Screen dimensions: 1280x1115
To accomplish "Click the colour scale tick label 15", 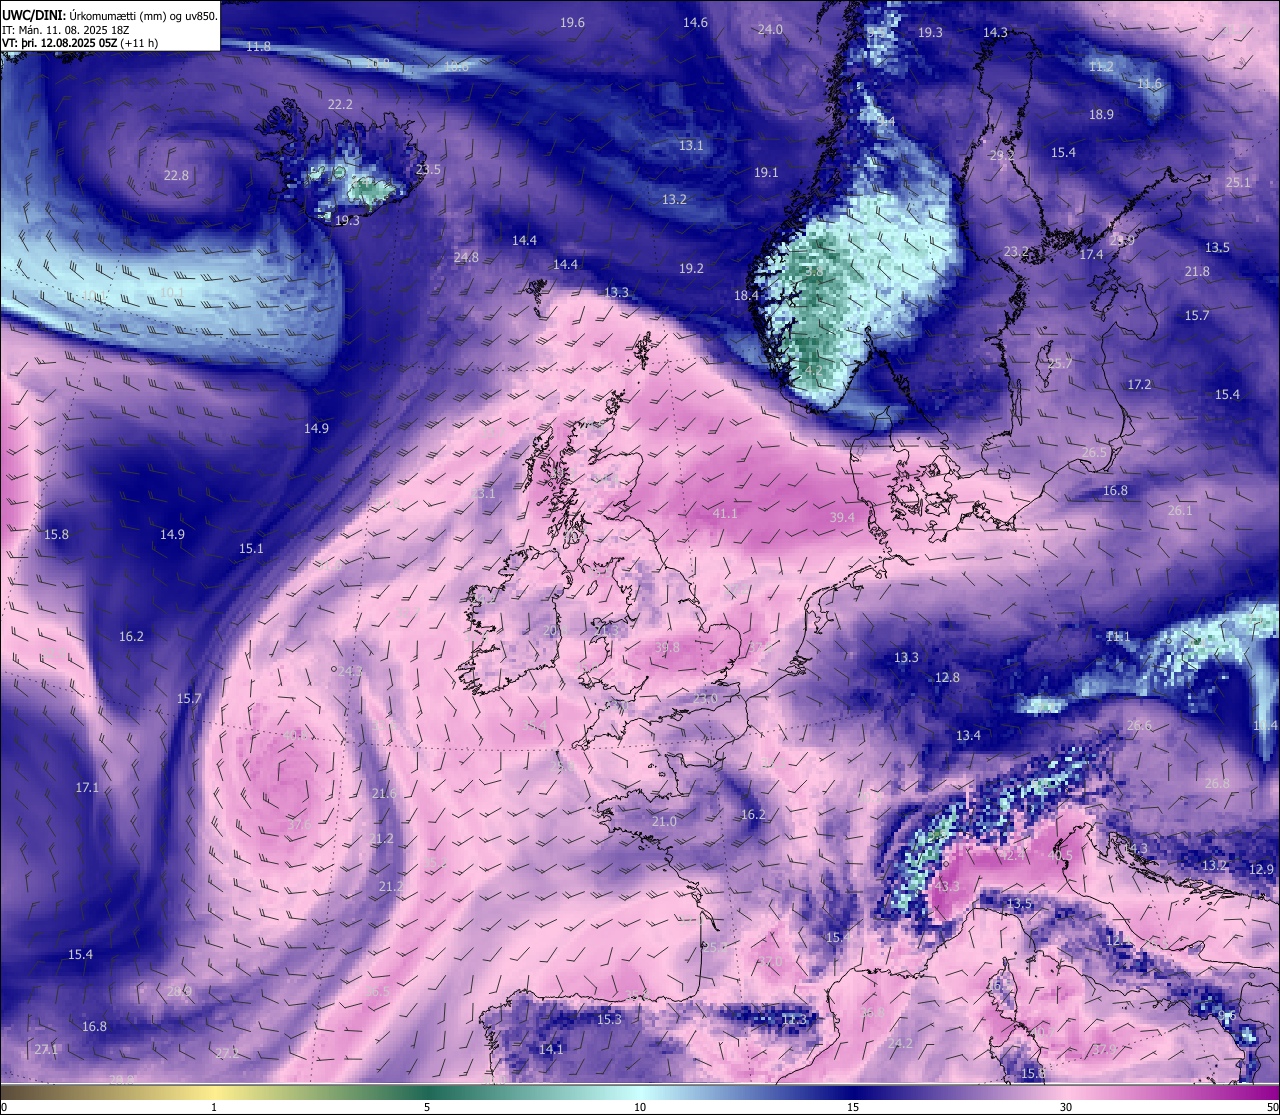I will point(853,1107).
